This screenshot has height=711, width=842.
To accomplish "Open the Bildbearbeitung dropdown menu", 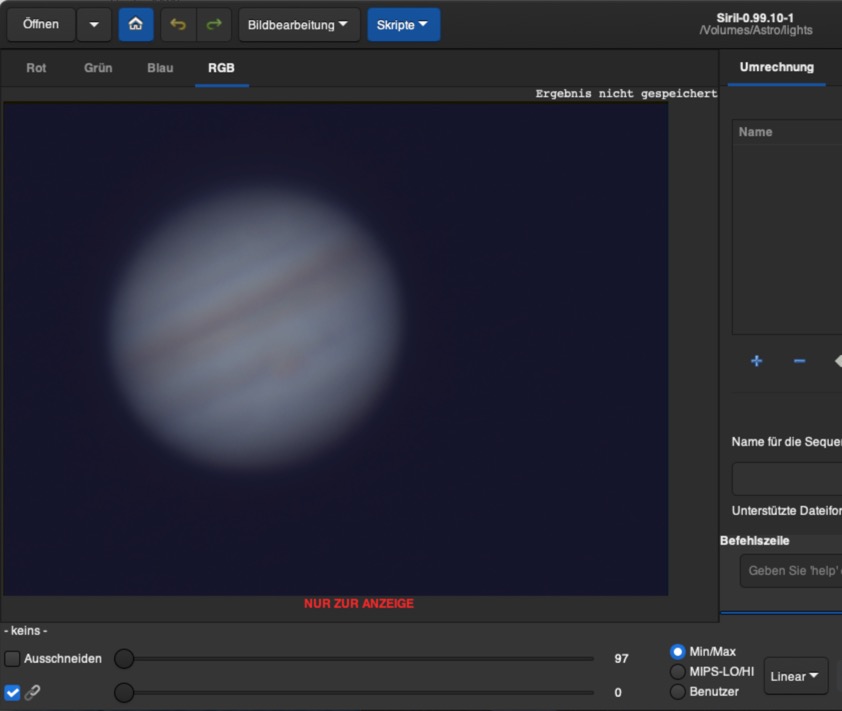I will [298, 25].
